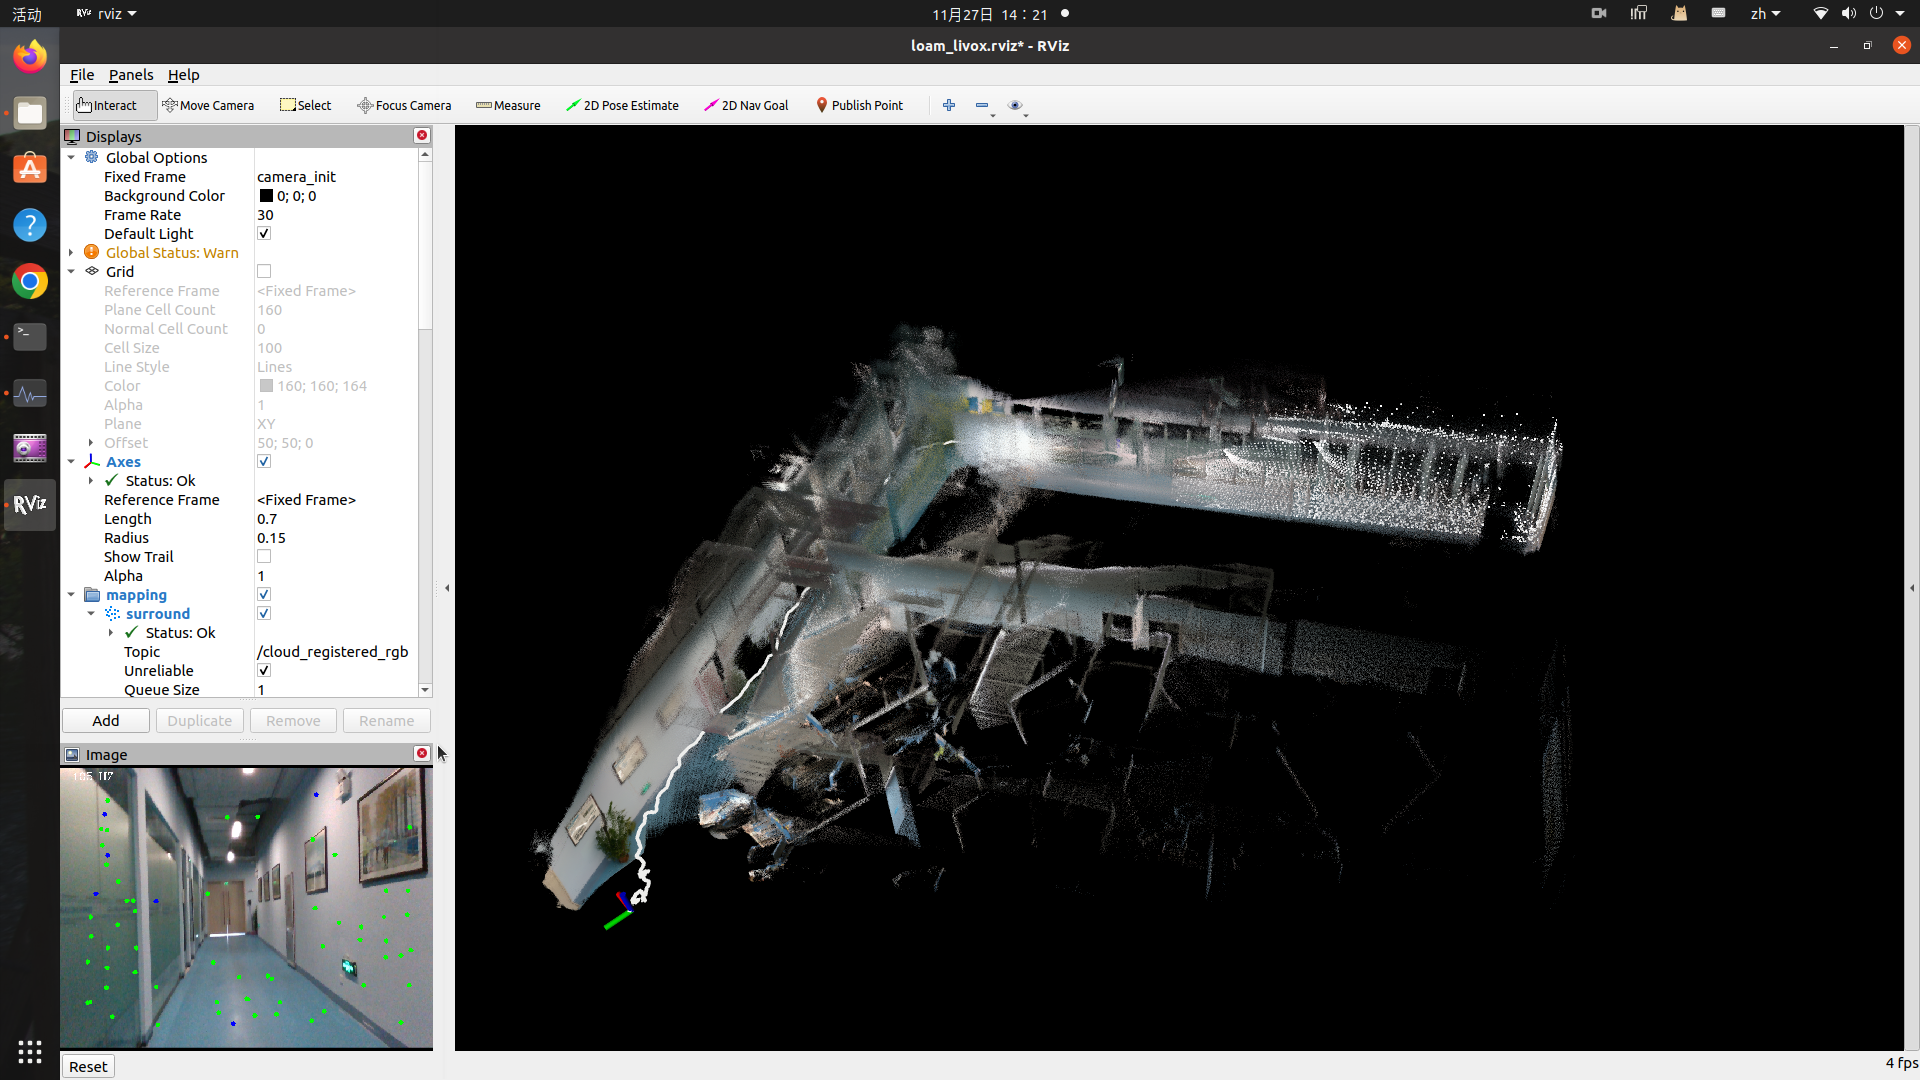Click the Global Options gear icon
The width and height of the screenshot is (1920, 1080).
tap(92, 157)
